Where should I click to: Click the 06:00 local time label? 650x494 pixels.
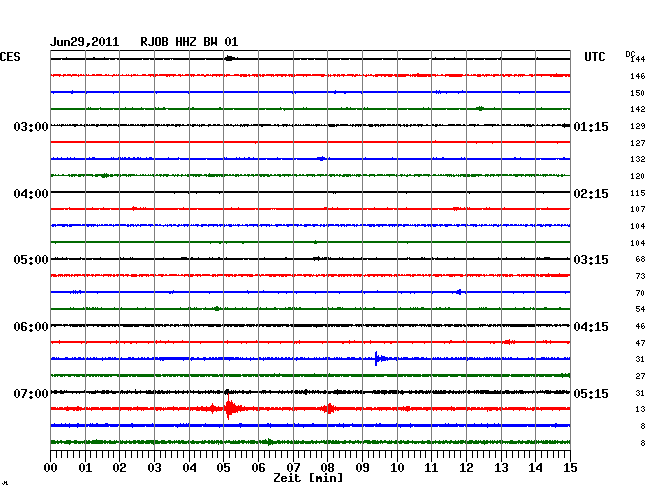coord(31,327)
